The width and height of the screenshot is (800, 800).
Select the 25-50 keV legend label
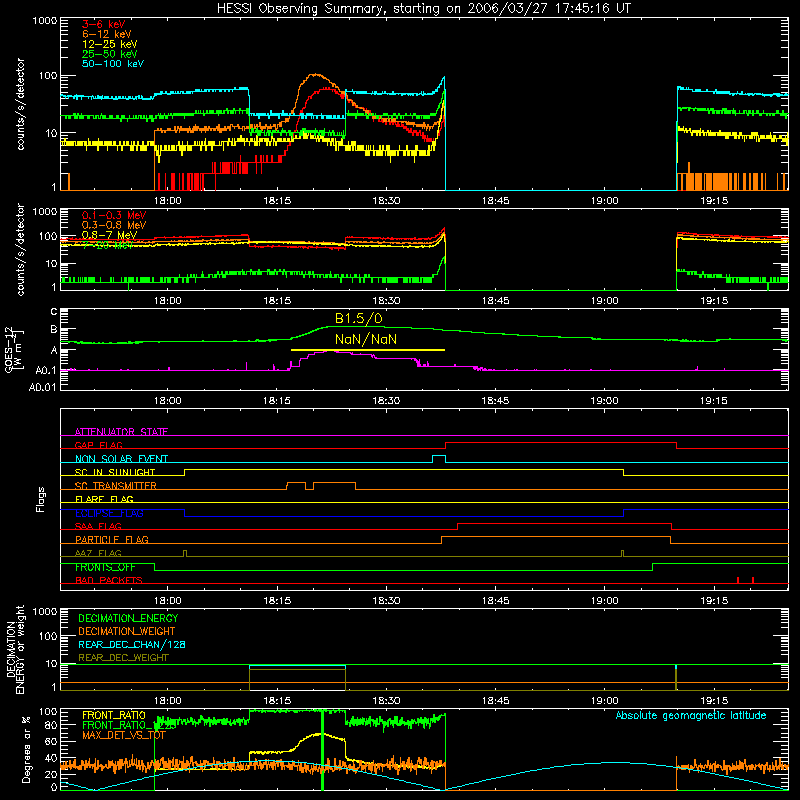(x=110, y=54)
